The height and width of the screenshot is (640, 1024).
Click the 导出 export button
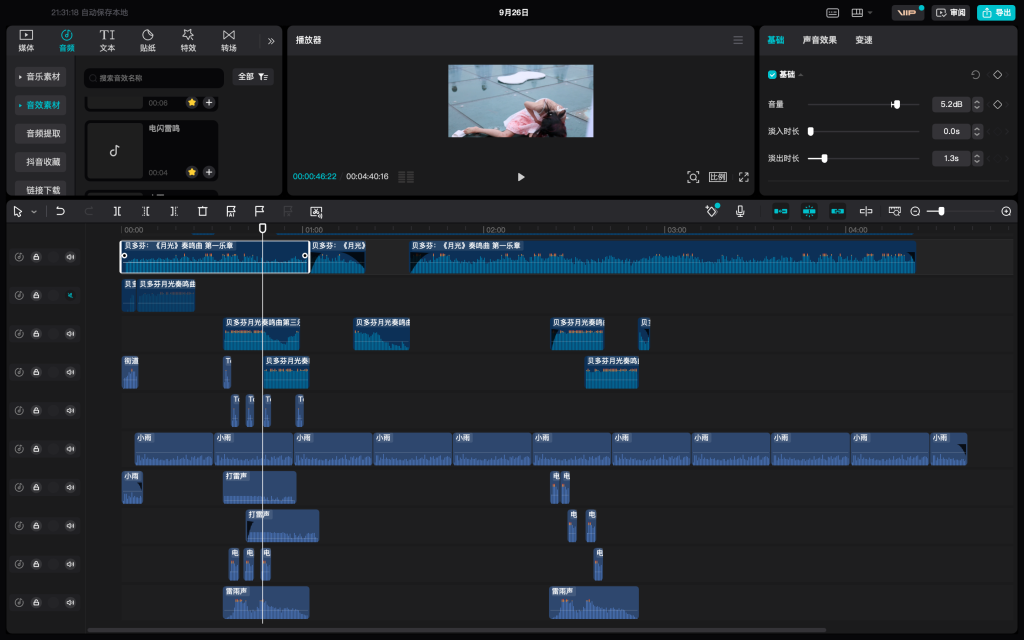(997, 13)
